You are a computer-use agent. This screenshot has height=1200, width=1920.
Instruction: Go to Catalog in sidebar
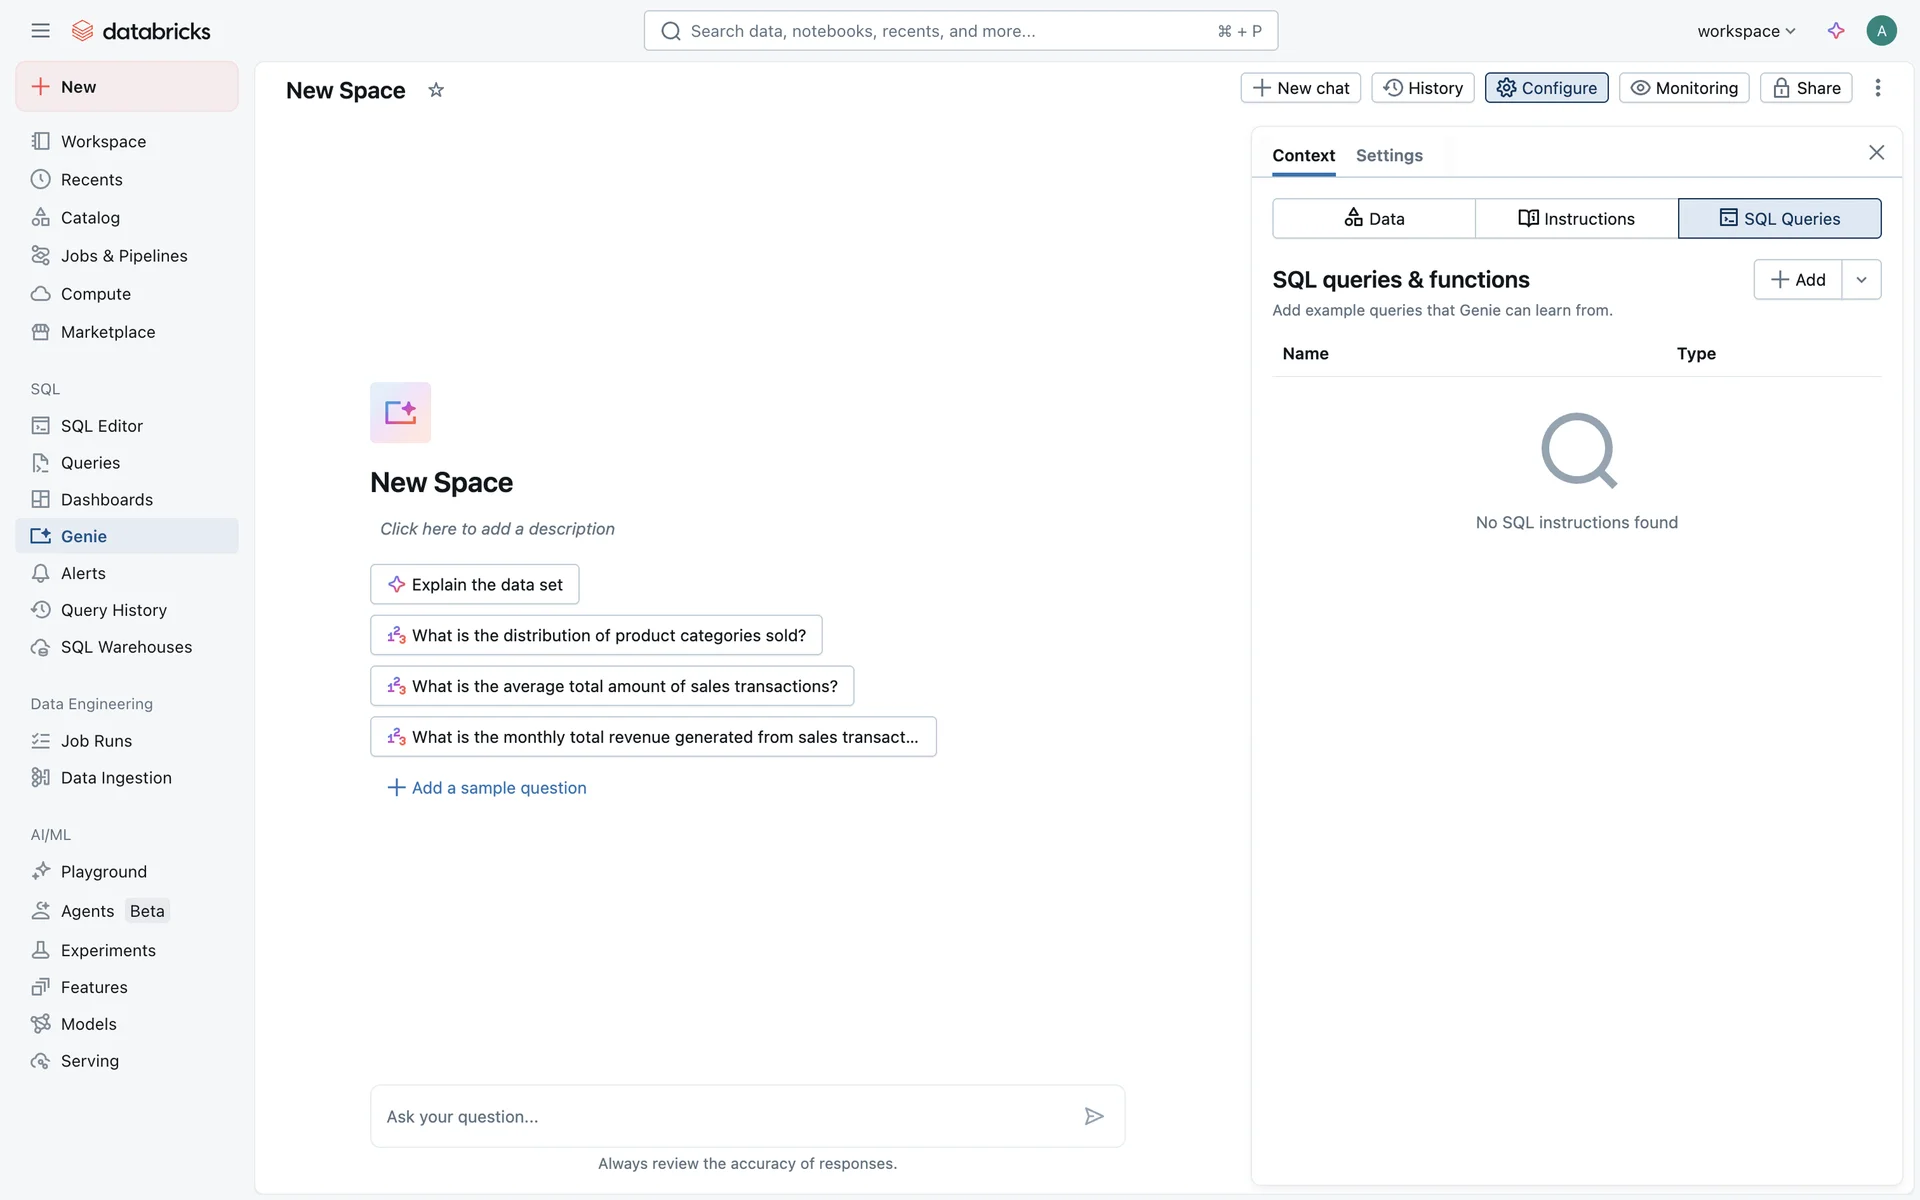coord(90,218)
